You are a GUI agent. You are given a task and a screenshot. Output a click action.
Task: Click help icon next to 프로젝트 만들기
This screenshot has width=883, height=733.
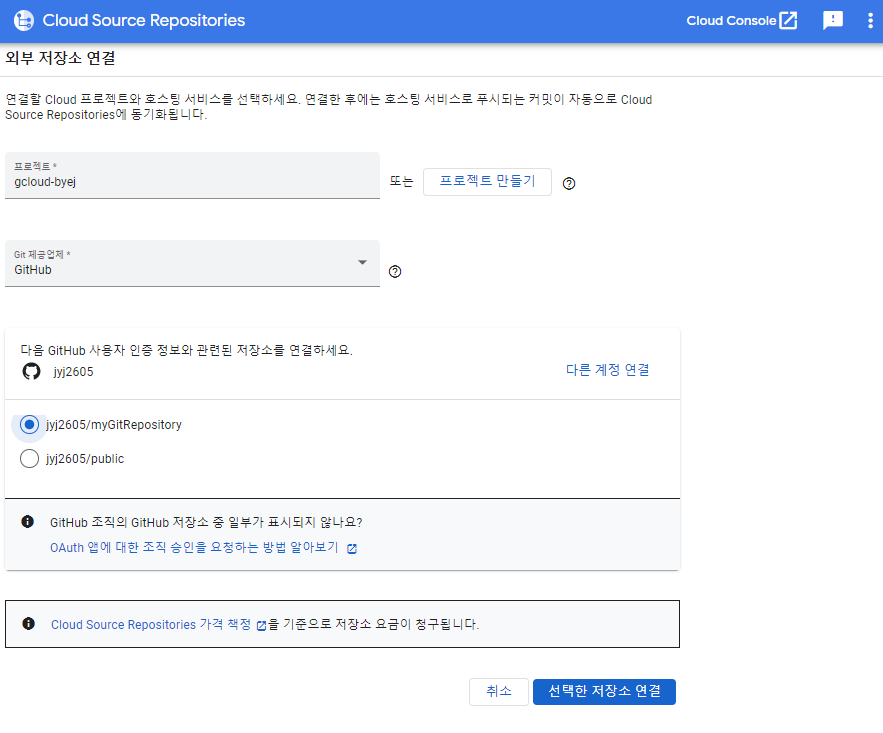(x=569, y=183)
